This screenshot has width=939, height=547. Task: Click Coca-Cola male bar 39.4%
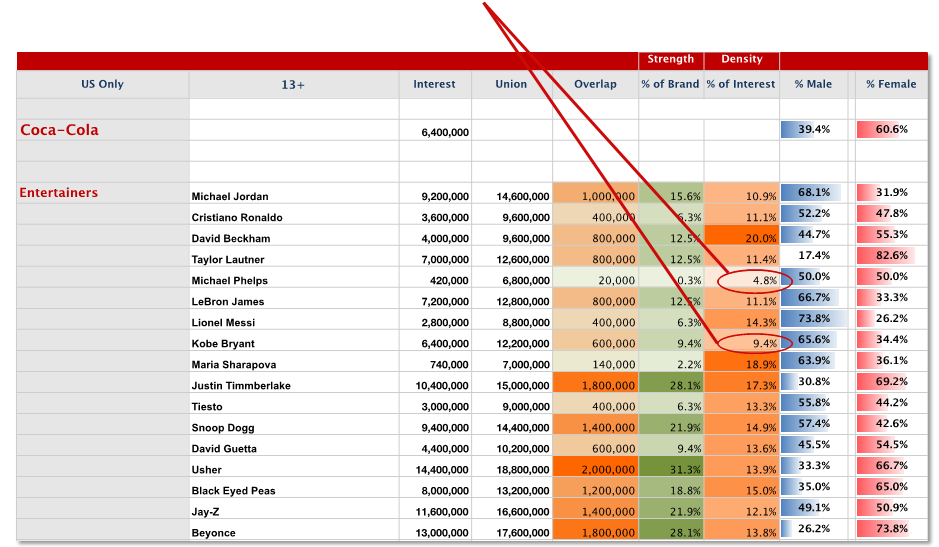(814, 129)
